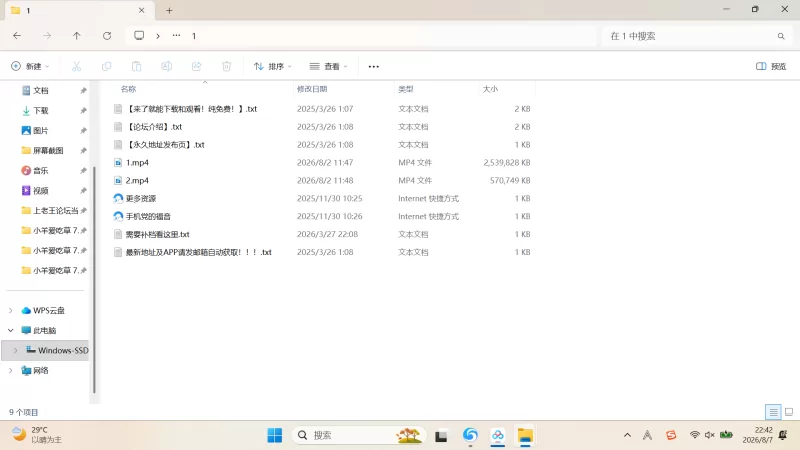
Task: Click the search box 在 1 中搜索
Action: click(695, 36)
